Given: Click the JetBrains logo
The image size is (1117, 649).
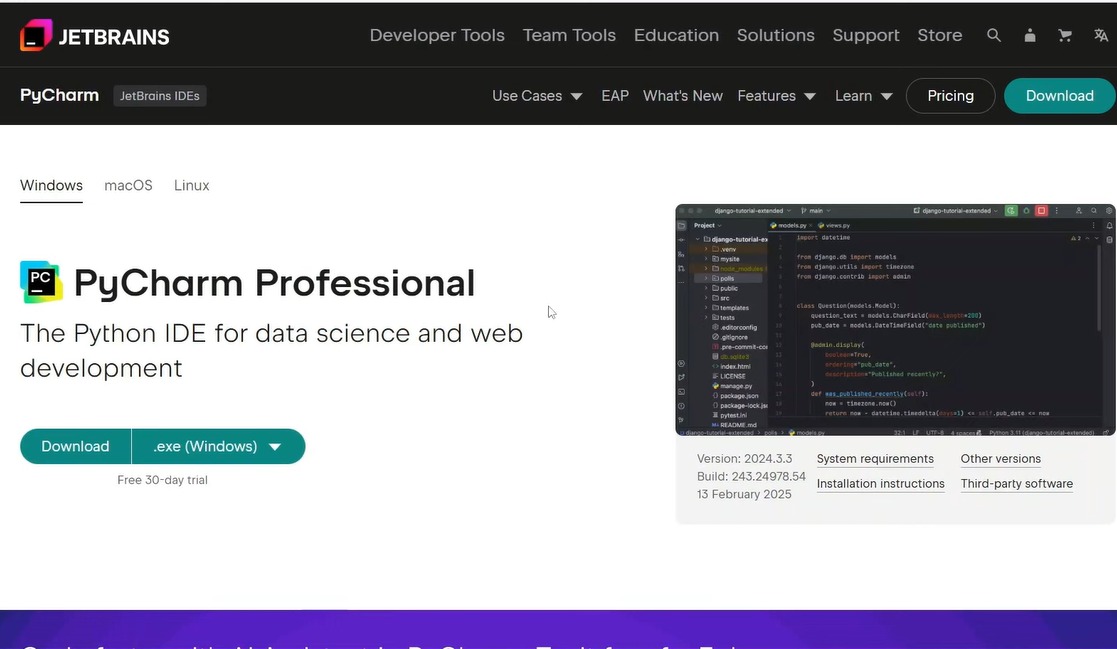Looking at the screenshot, I should click(x=94, y=36).
